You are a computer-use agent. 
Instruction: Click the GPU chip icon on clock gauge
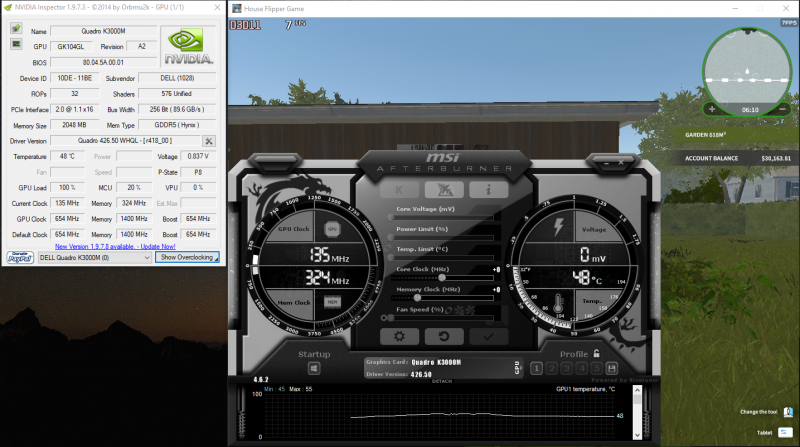tap(332, 229)
